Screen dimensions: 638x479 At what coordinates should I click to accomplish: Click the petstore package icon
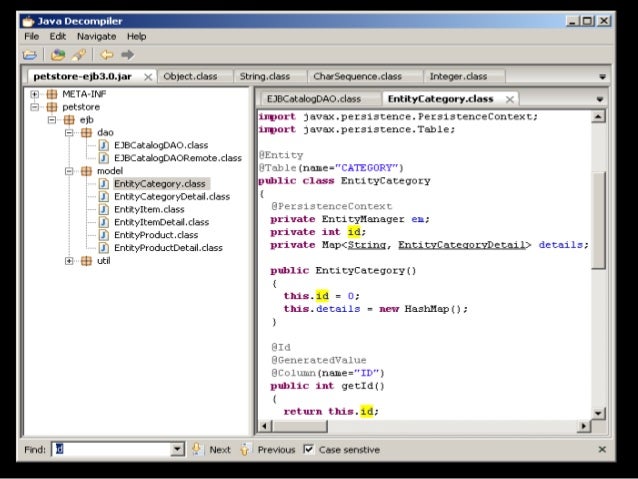coord(52,107)
